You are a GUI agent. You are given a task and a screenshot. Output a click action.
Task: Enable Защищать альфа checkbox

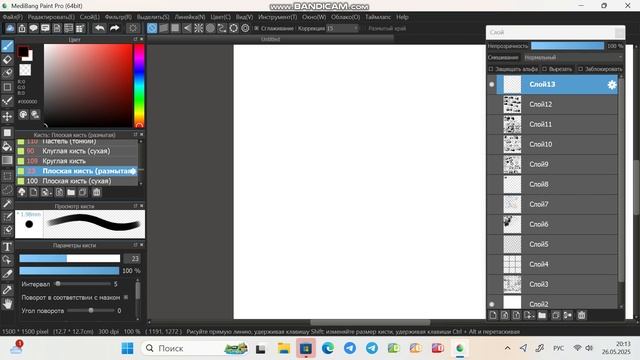[x=491, y=69]
